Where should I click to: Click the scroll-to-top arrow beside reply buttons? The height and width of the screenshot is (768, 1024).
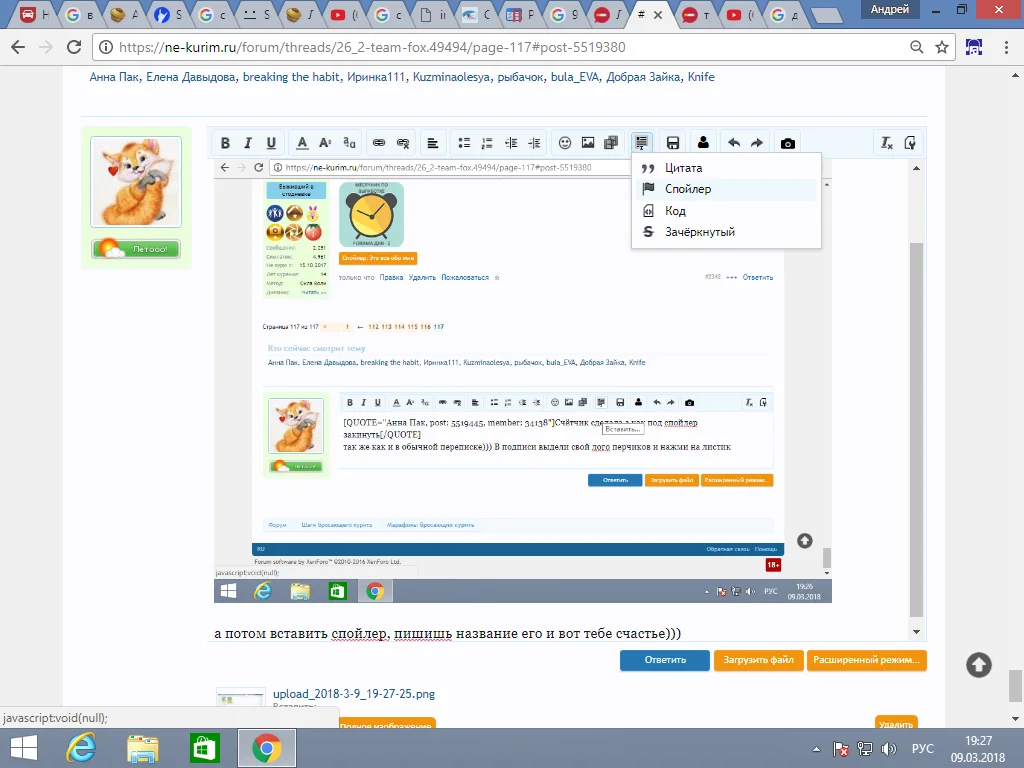(x=978, y=665)
